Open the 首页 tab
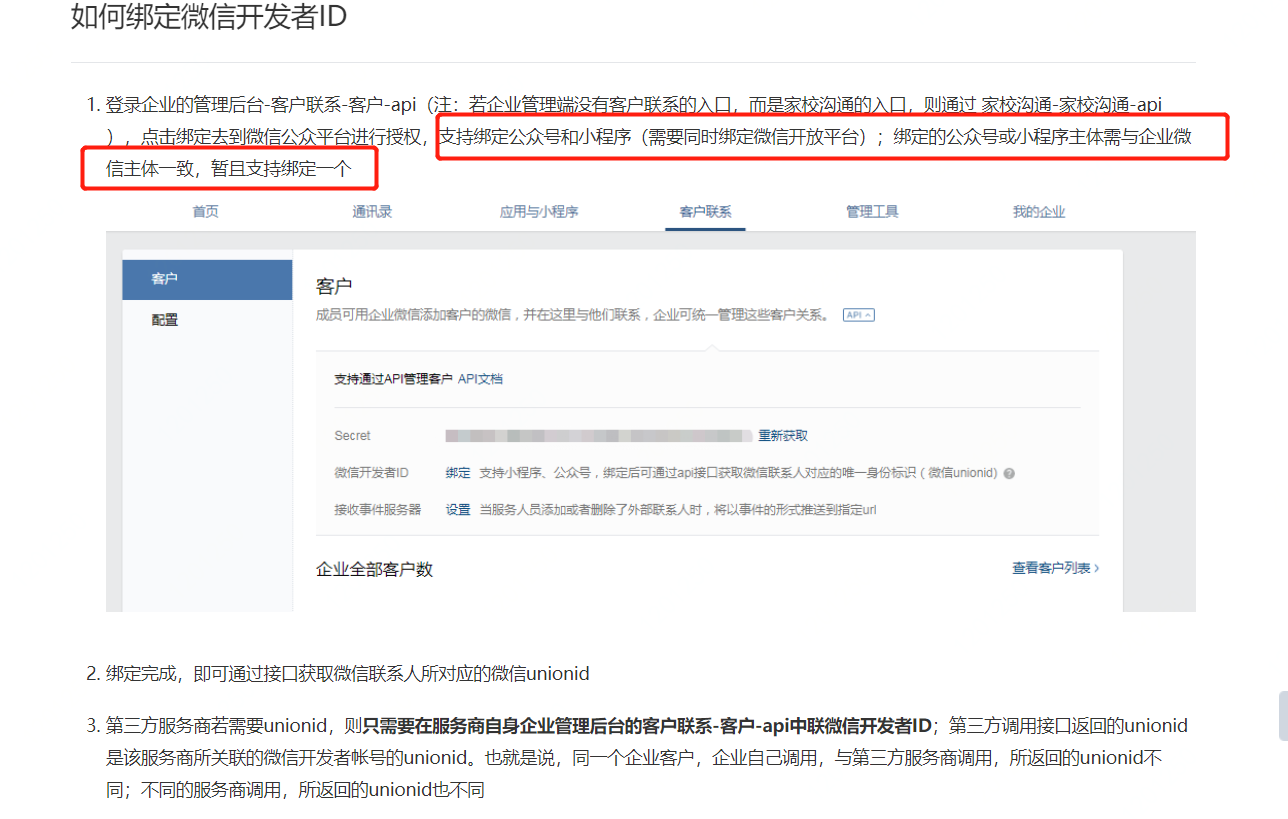The image size is (1288, 819). coord(206,212)
